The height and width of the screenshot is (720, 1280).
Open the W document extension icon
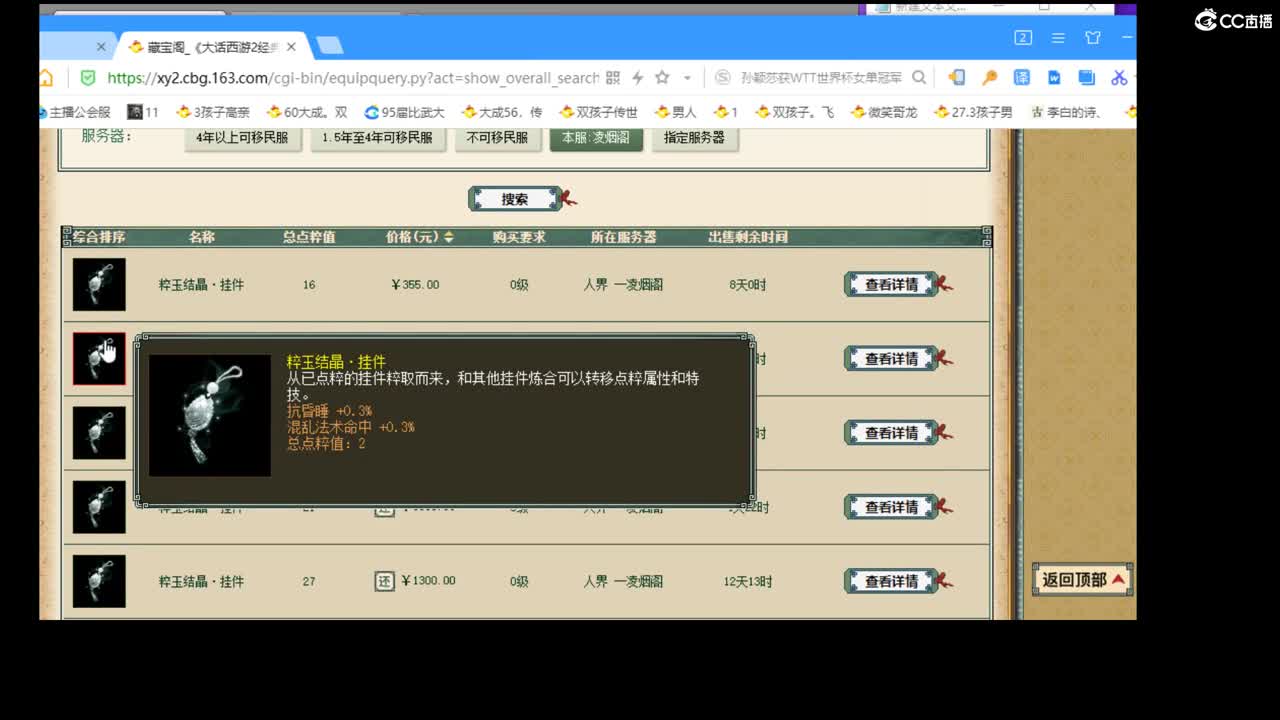point(1054,78)
